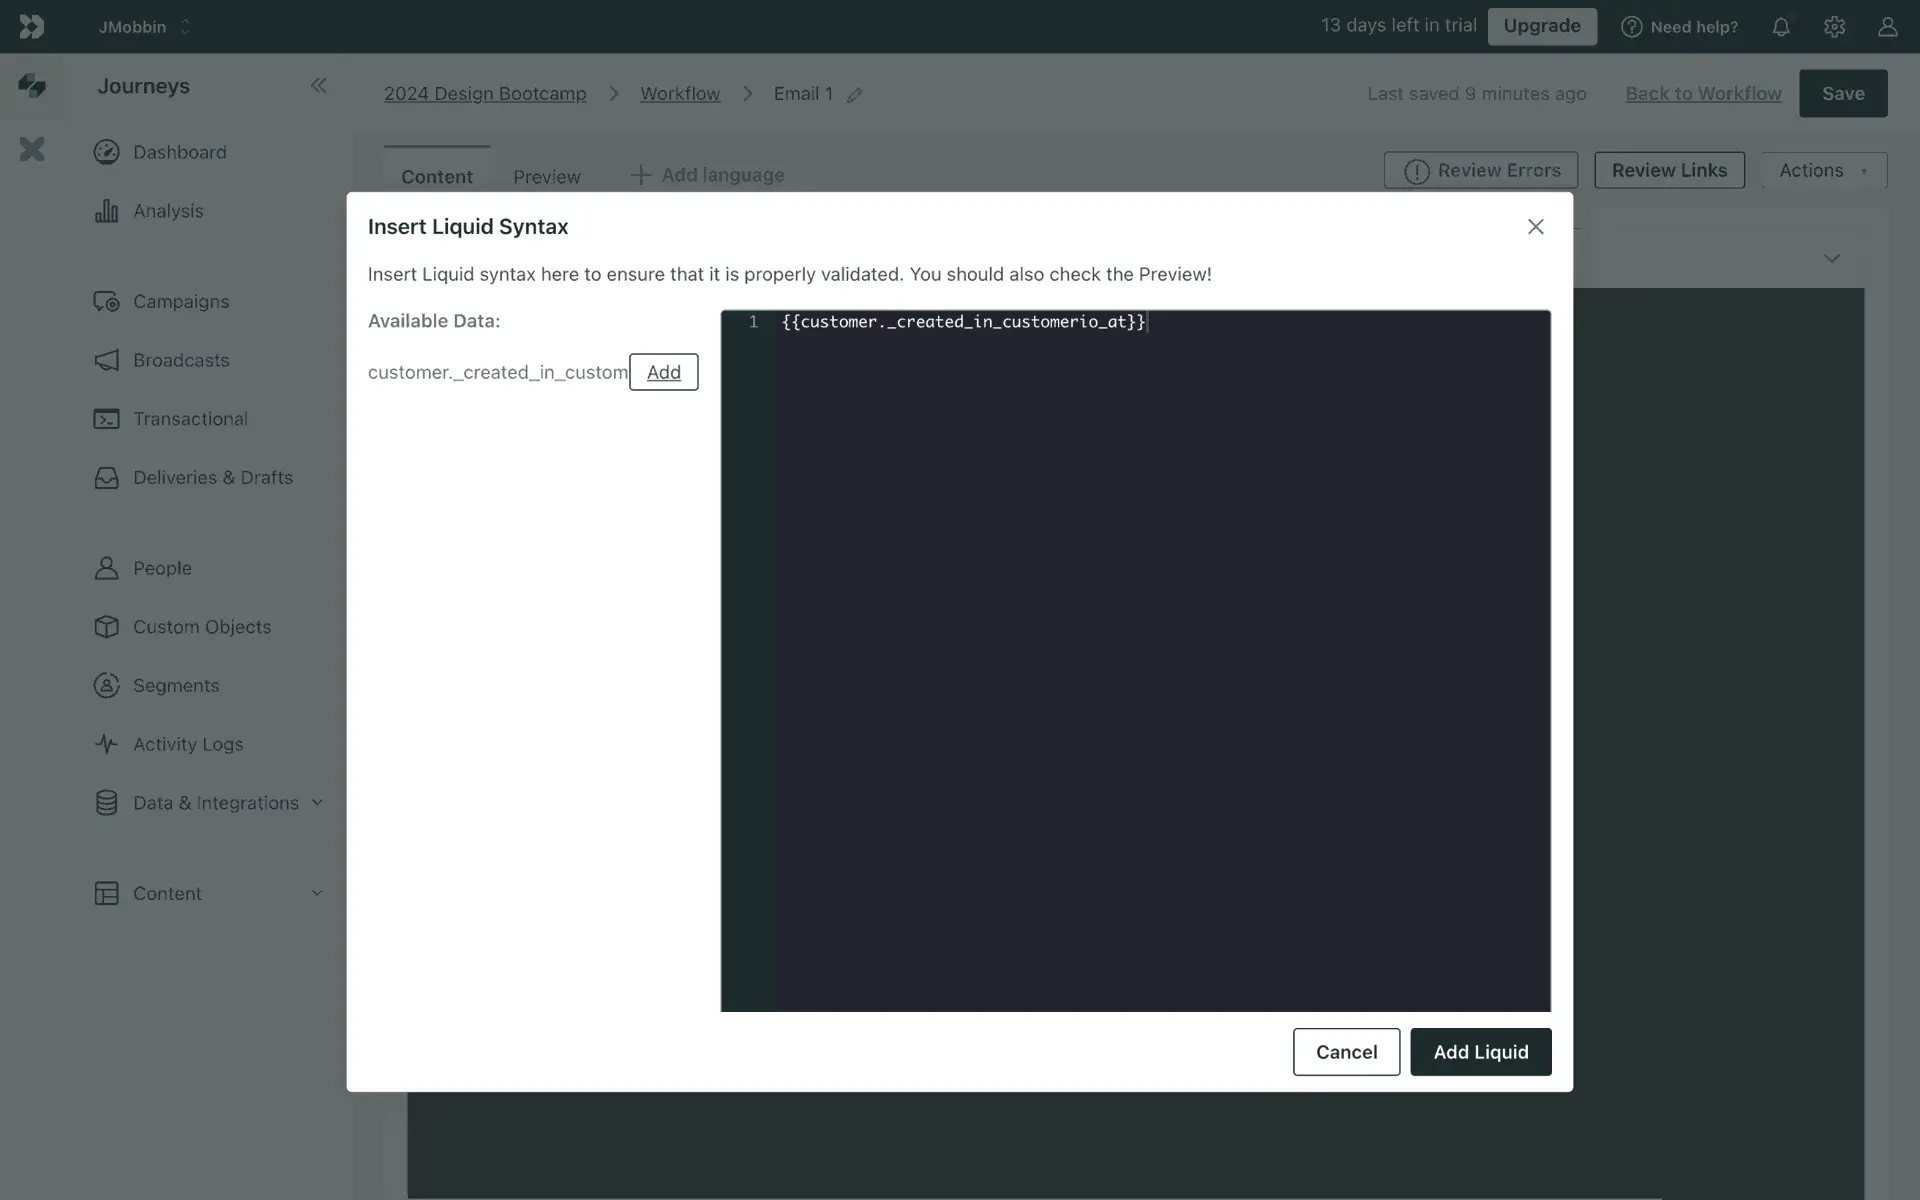Viewport: 1920px width, 1200px height.
Task: Open the settings gear icon
Action: click(x=1833, y=27)
